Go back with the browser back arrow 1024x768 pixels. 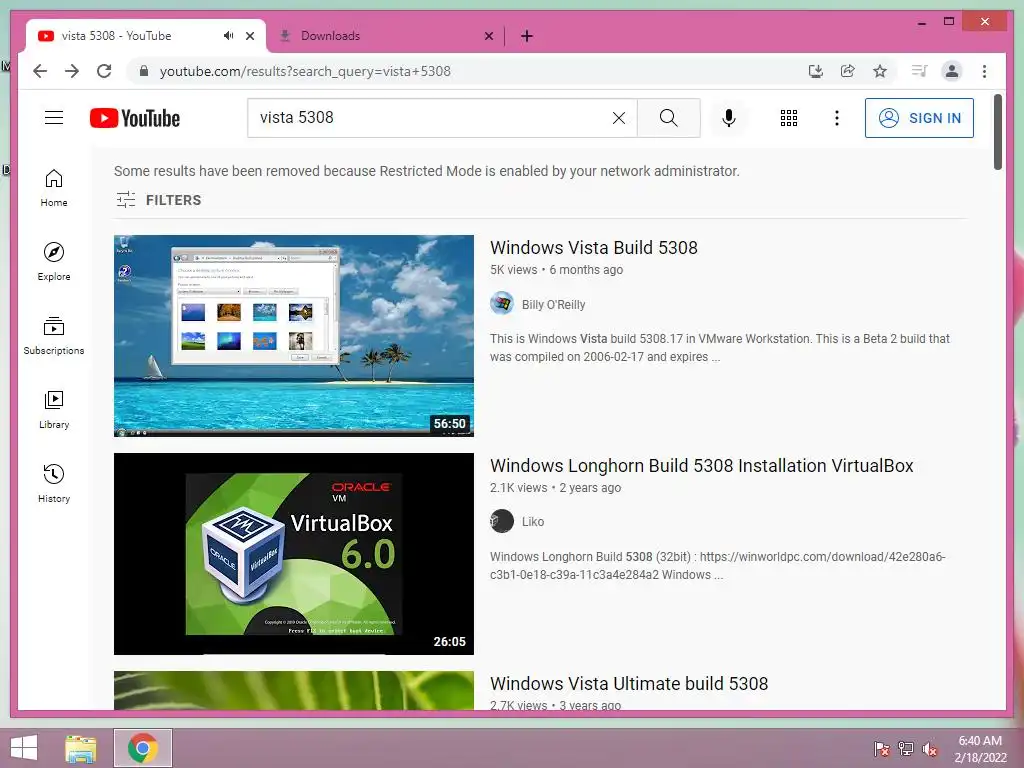pos(40,71)
